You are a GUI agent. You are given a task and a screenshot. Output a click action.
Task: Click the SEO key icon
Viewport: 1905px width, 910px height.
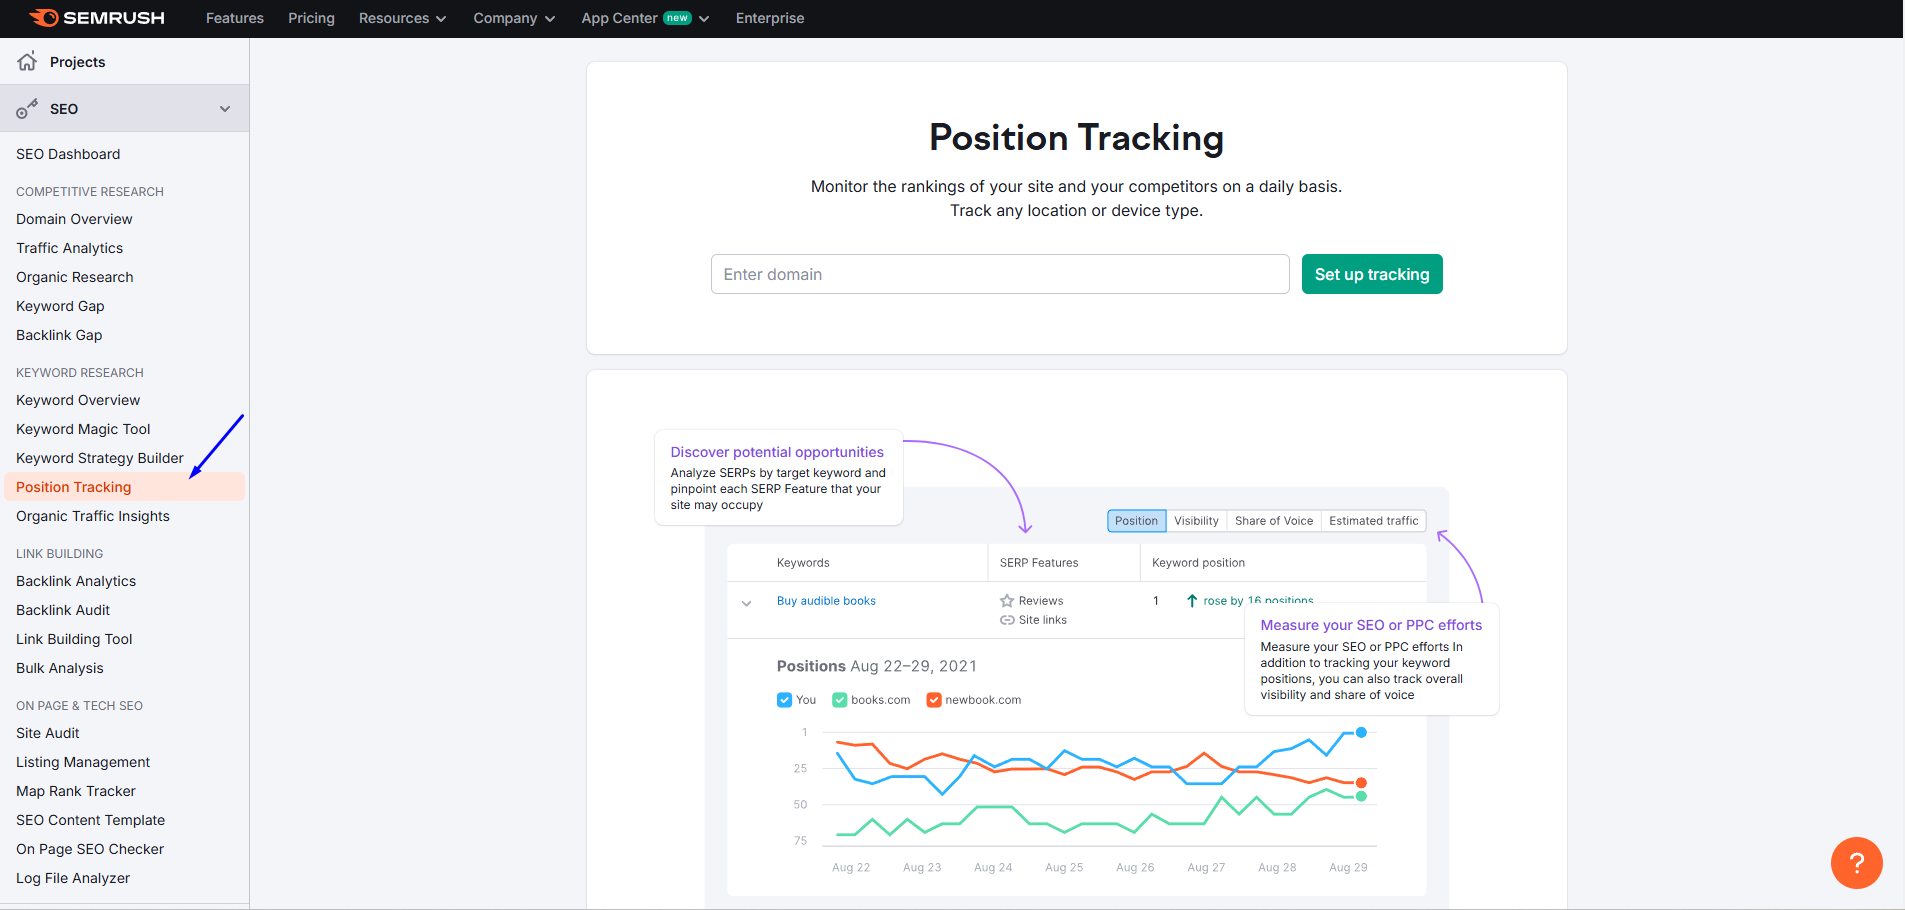(27, 109)
